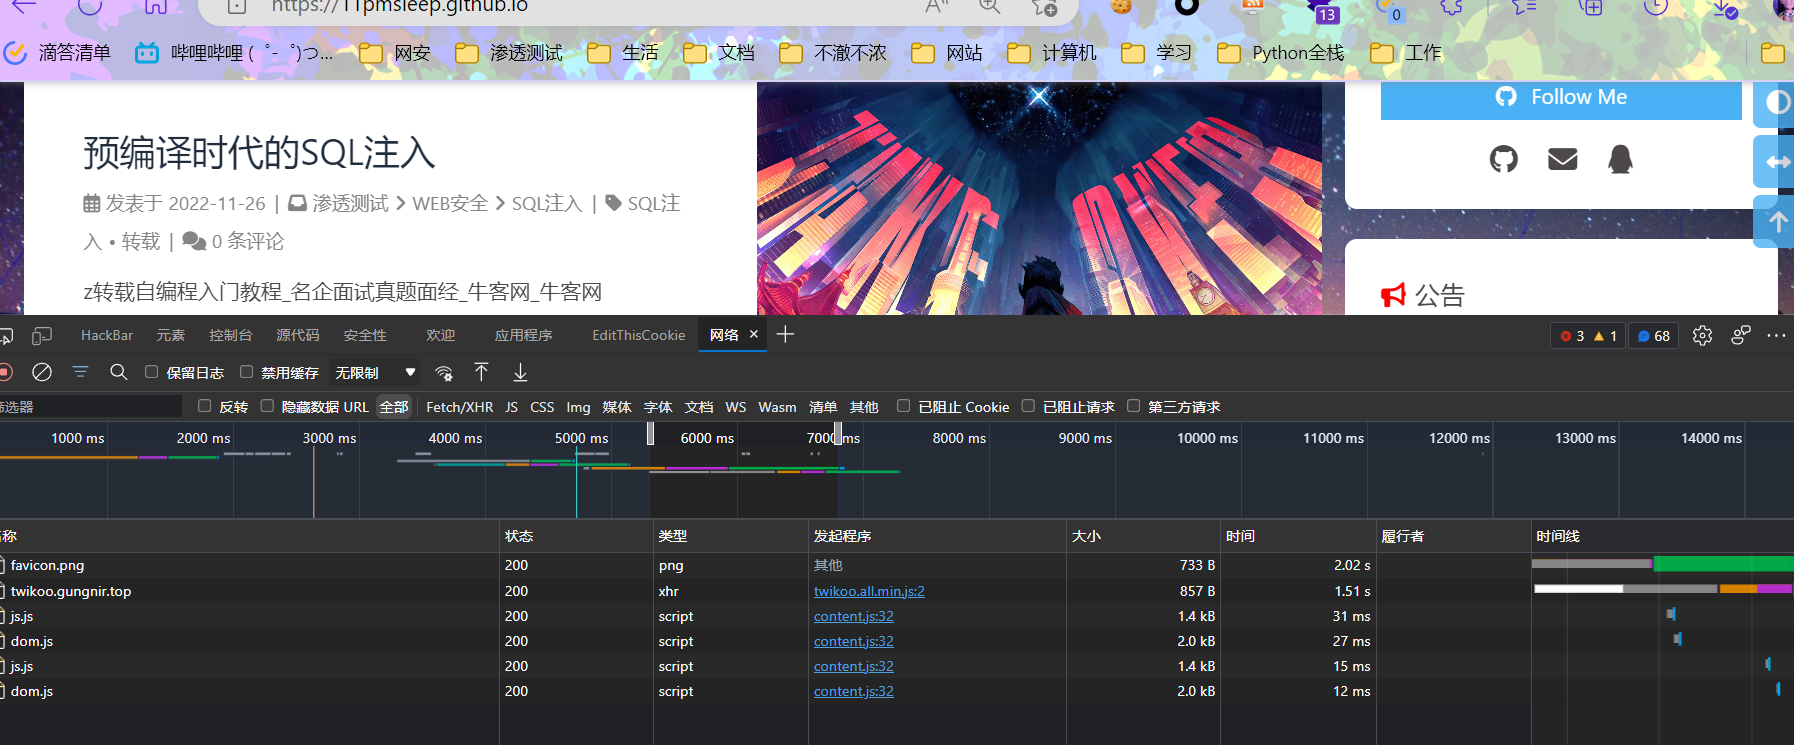Screen dimensions: 1794x745
Task: Switch to the 控制台 tab
Action: pyautogui.click(x=230, y=335)
